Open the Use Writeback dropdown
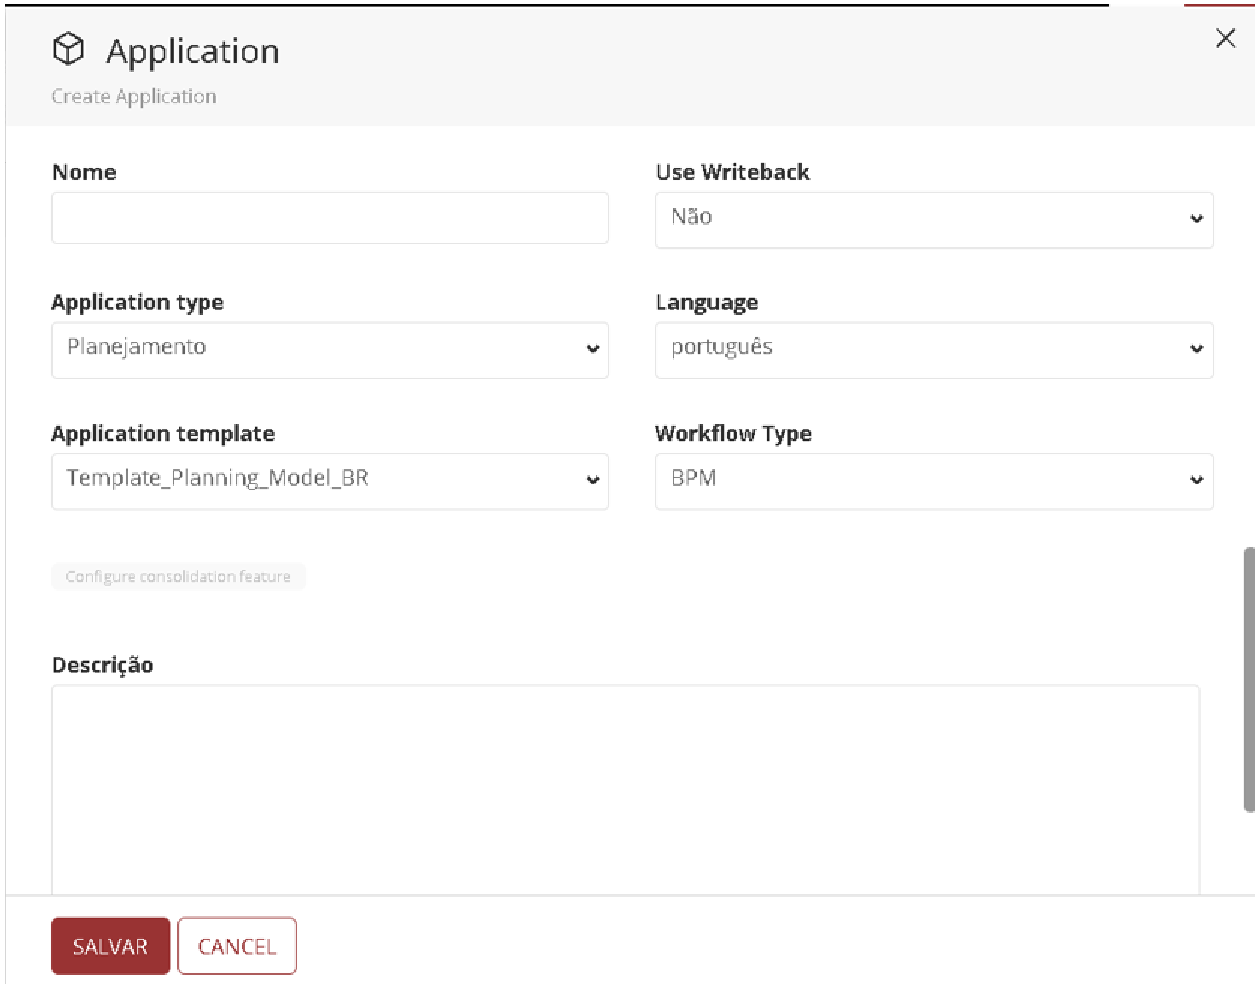The height and width of the screenshot is (984, 1258). click(934, 220)
